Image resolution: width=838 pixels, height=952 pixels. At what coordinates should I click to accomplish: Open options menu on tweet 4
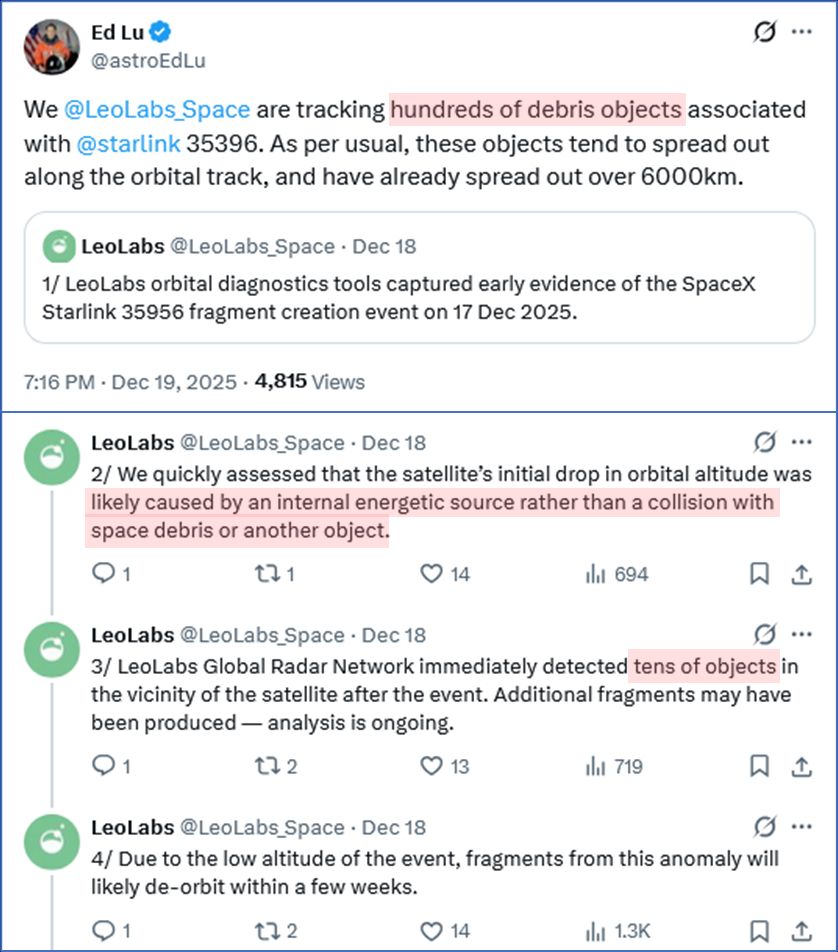pyautogui.click(x=803, y=828)
